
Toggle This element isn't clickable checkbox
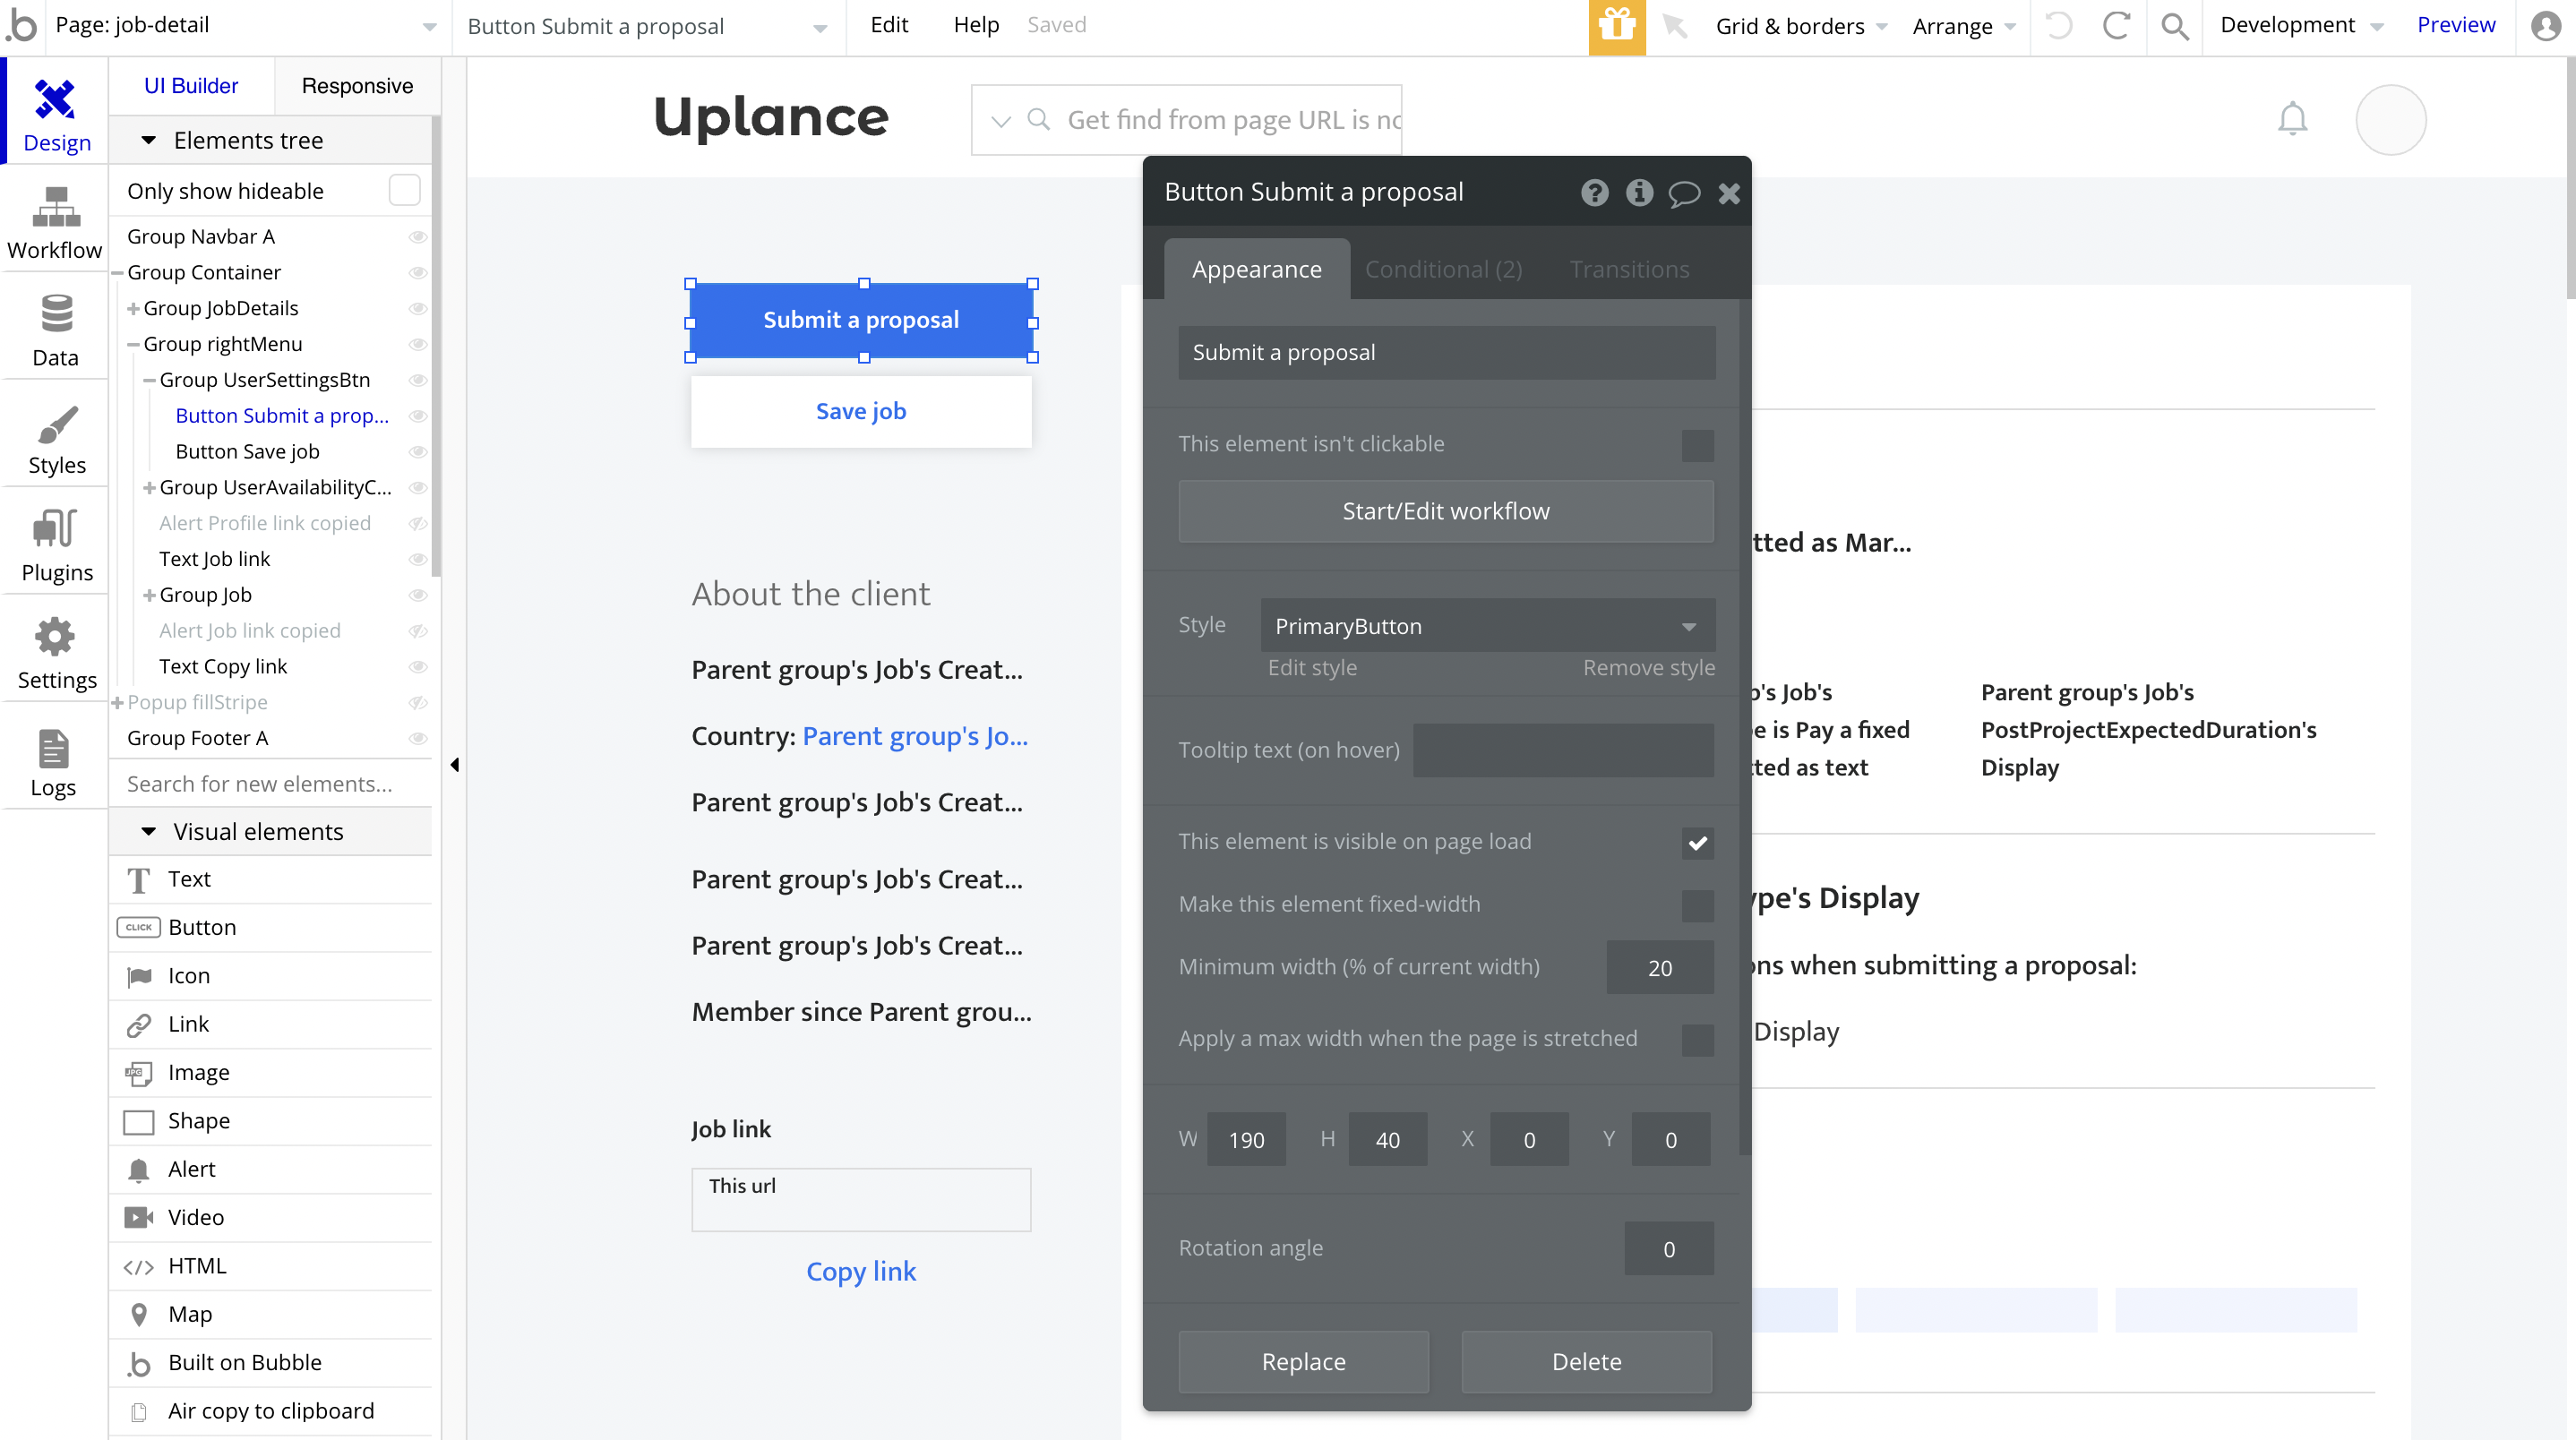[x=1697, y=445]
